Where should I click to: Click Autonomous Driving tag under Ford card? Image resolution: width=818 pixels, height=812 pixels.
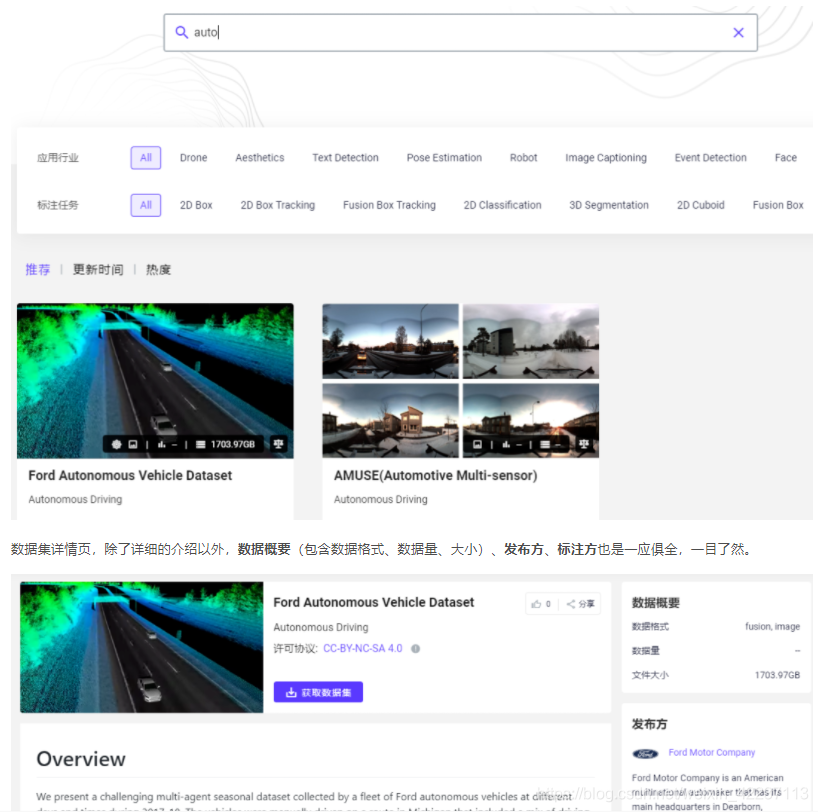[x=75, y=499]
